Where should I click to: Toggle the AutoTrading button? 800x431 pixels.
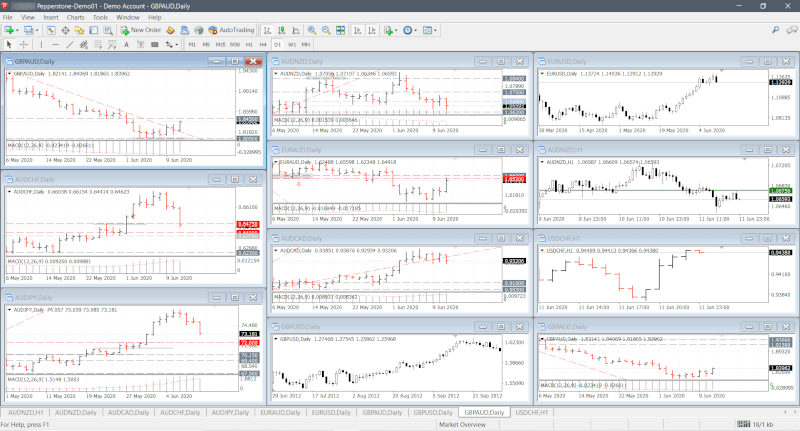point(233,30)
